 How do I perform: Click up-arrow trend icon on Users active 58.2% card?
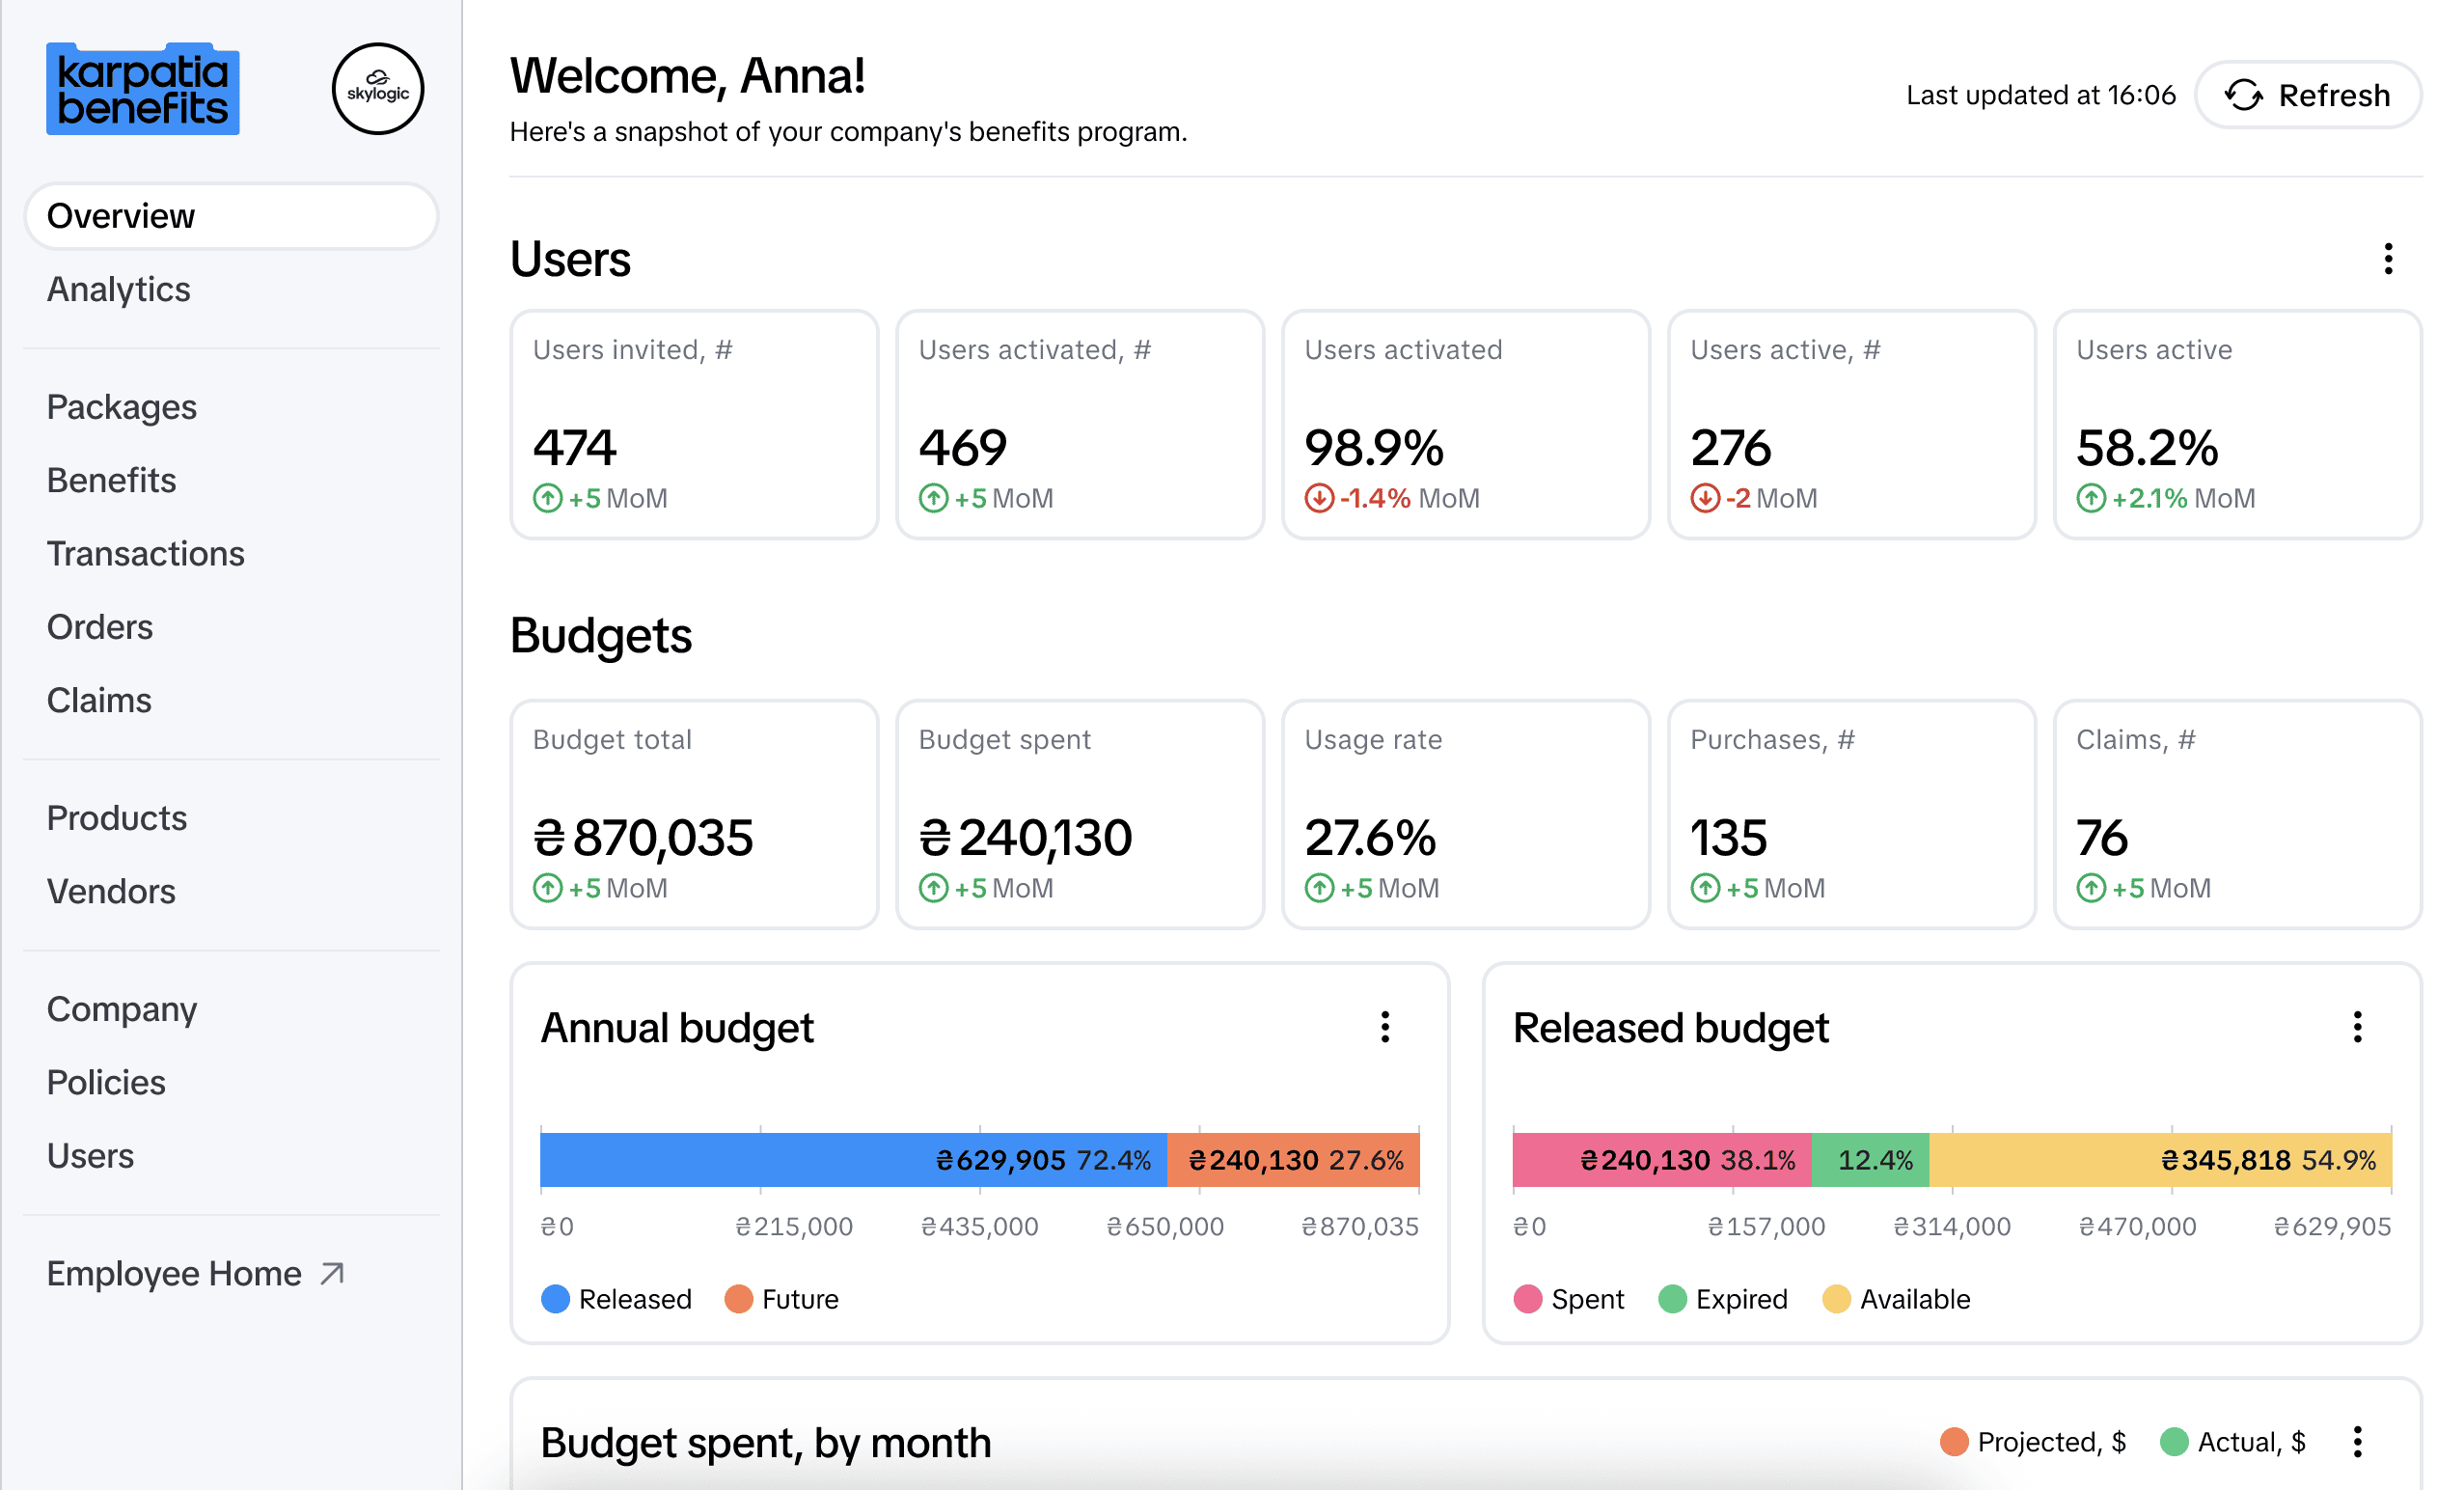[x=2091, y=498]
